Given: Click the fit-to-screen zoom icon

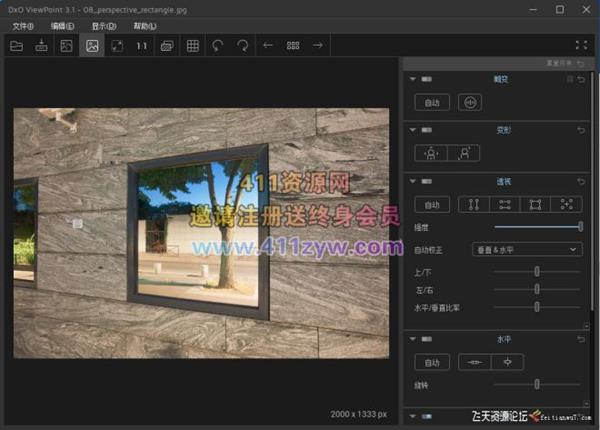Looking at the screenshot, I should pyautogui.click(x=117, y=46).
